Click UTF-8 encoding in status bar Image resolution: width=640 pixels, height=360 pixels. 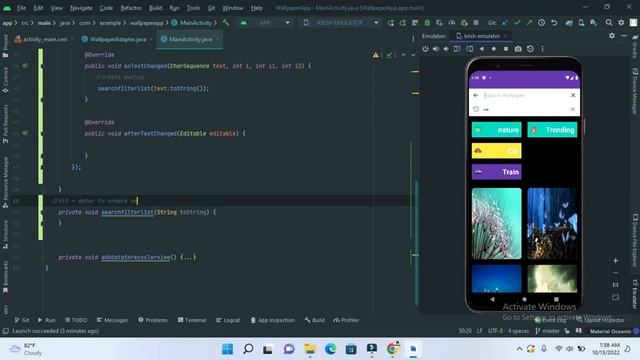(x=495, y=331)
